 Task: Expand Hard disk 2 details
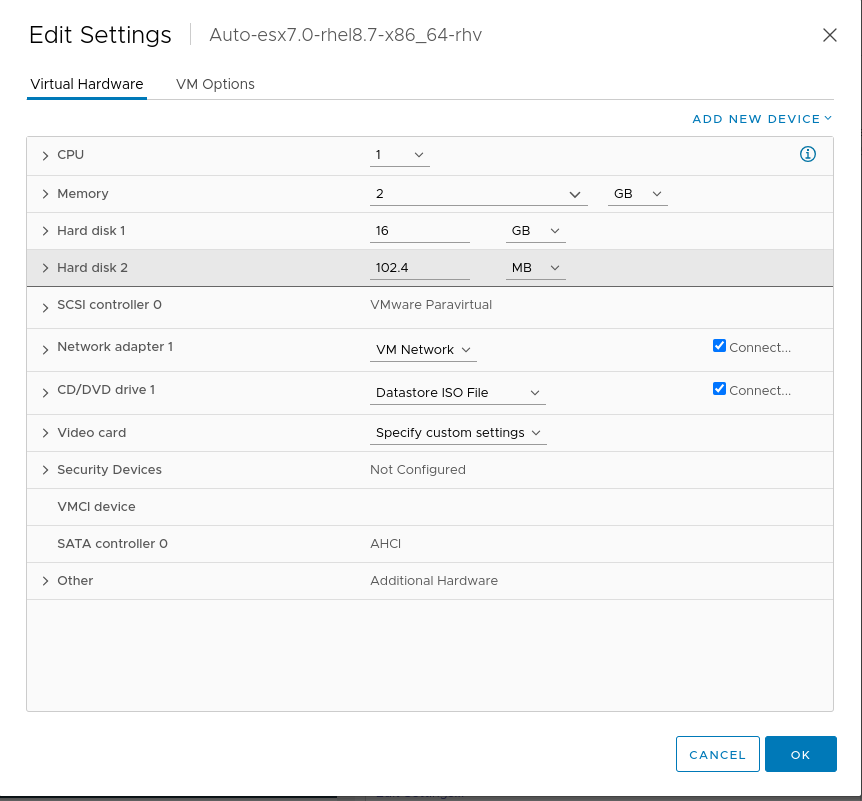coord(45,268)
